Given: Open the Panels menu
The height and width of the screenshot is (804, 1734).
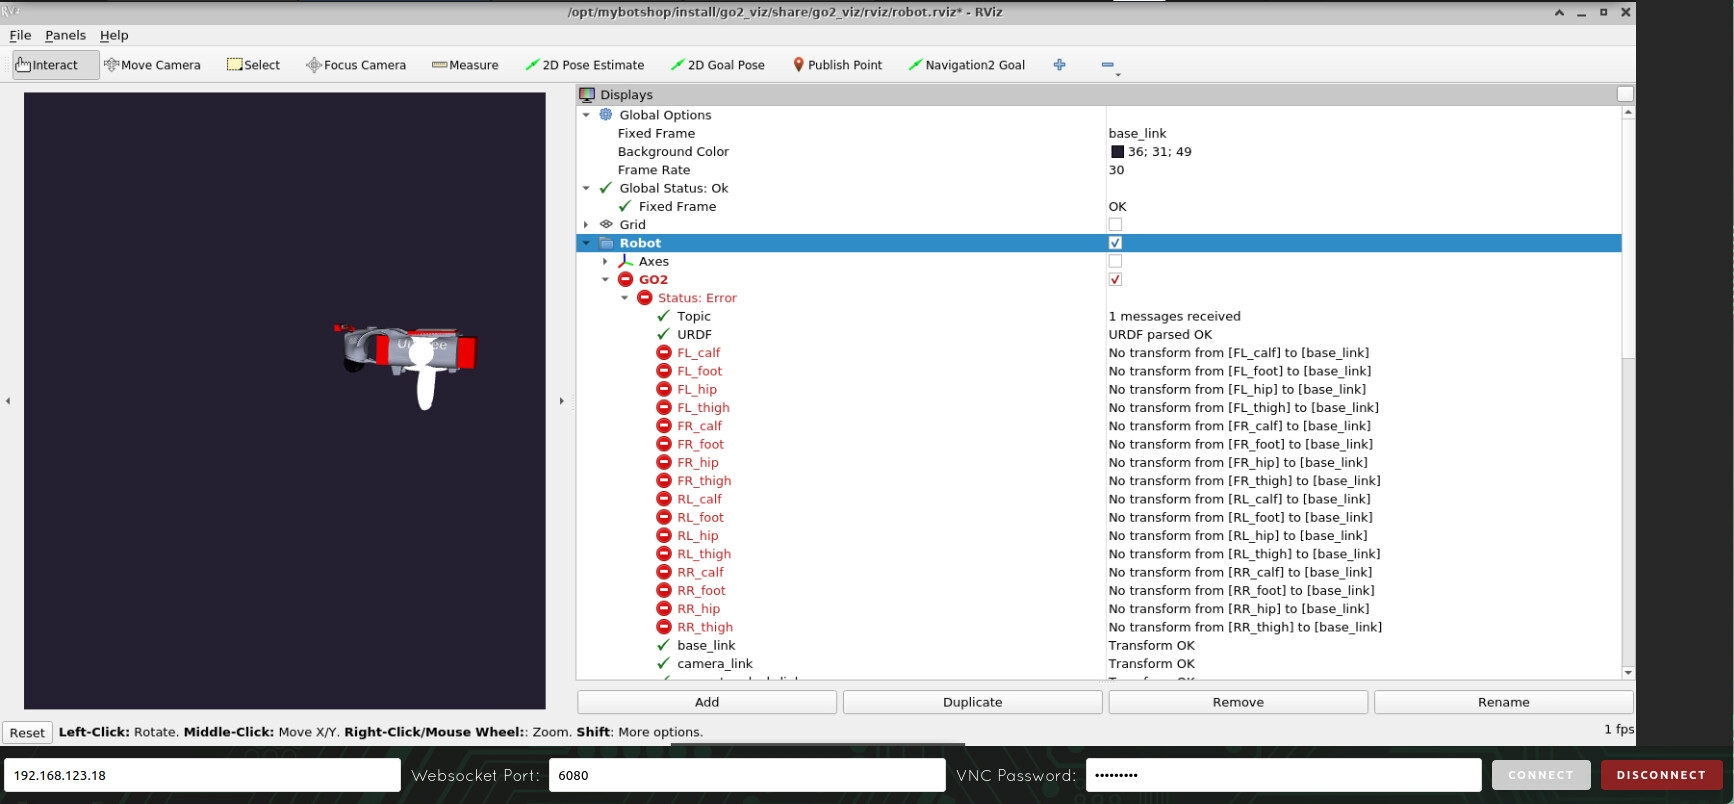Looking at the screenshot, I should click(x=65, y=35).
